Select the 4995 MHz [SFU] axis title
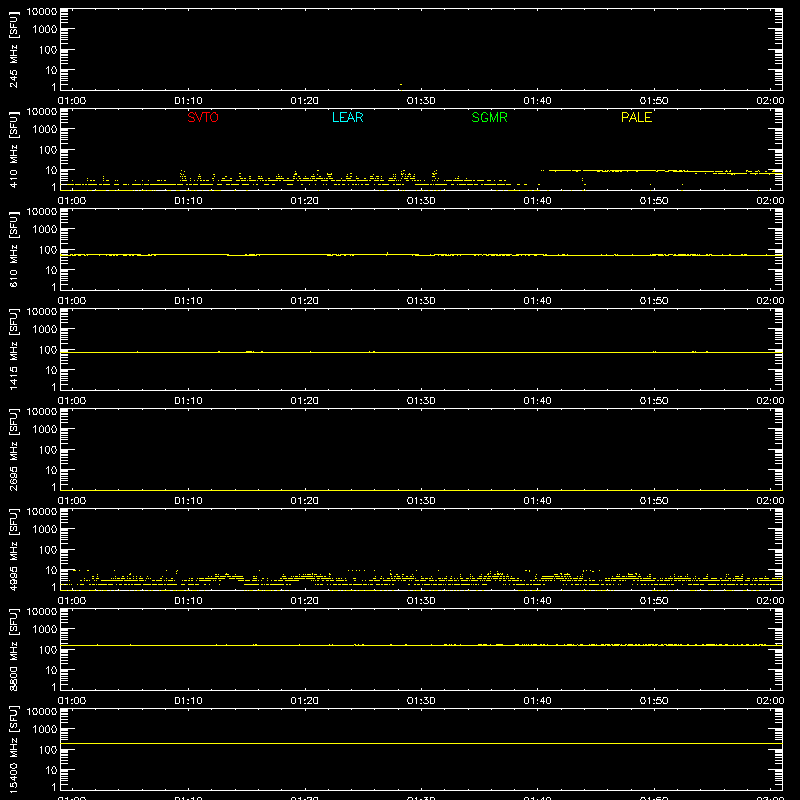Viewport: 800px width, 800px height. (13, 549)
